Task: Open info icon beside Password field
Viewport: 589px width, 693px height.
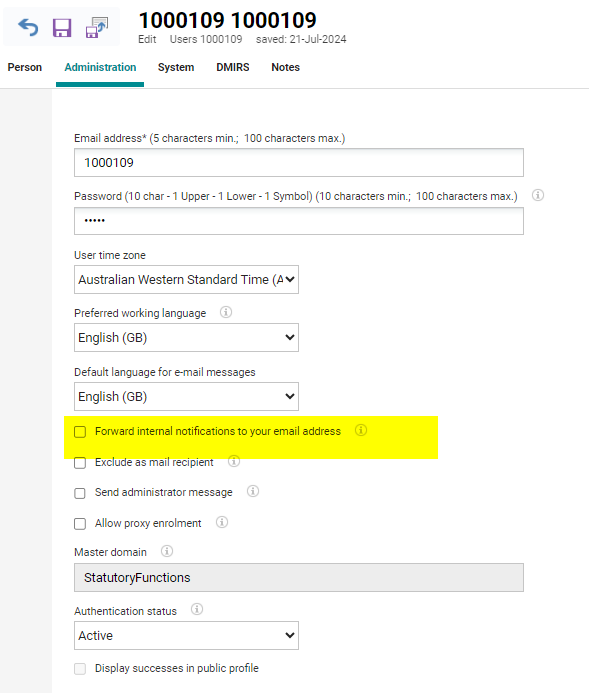Action: point(538,195)
